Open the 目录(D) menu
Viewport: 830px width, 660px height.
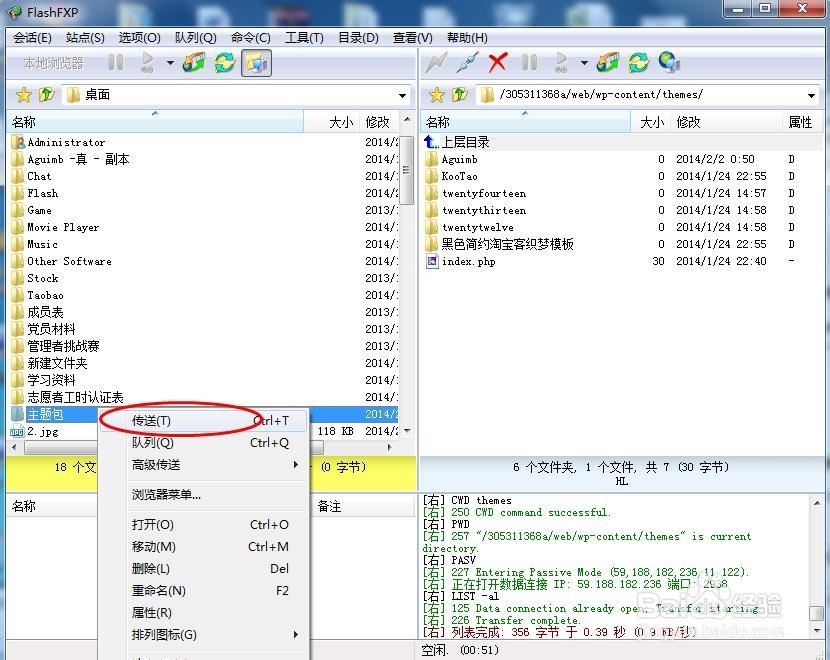tap(358, 38)
